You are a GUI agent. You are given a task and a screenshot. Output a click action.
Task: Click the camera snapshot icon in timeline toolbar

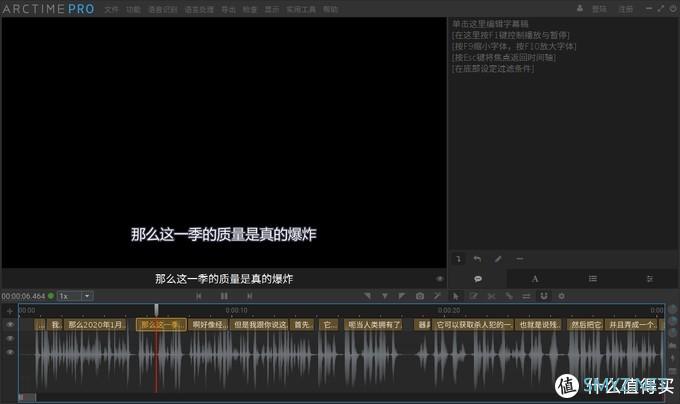tap(420, 296)
